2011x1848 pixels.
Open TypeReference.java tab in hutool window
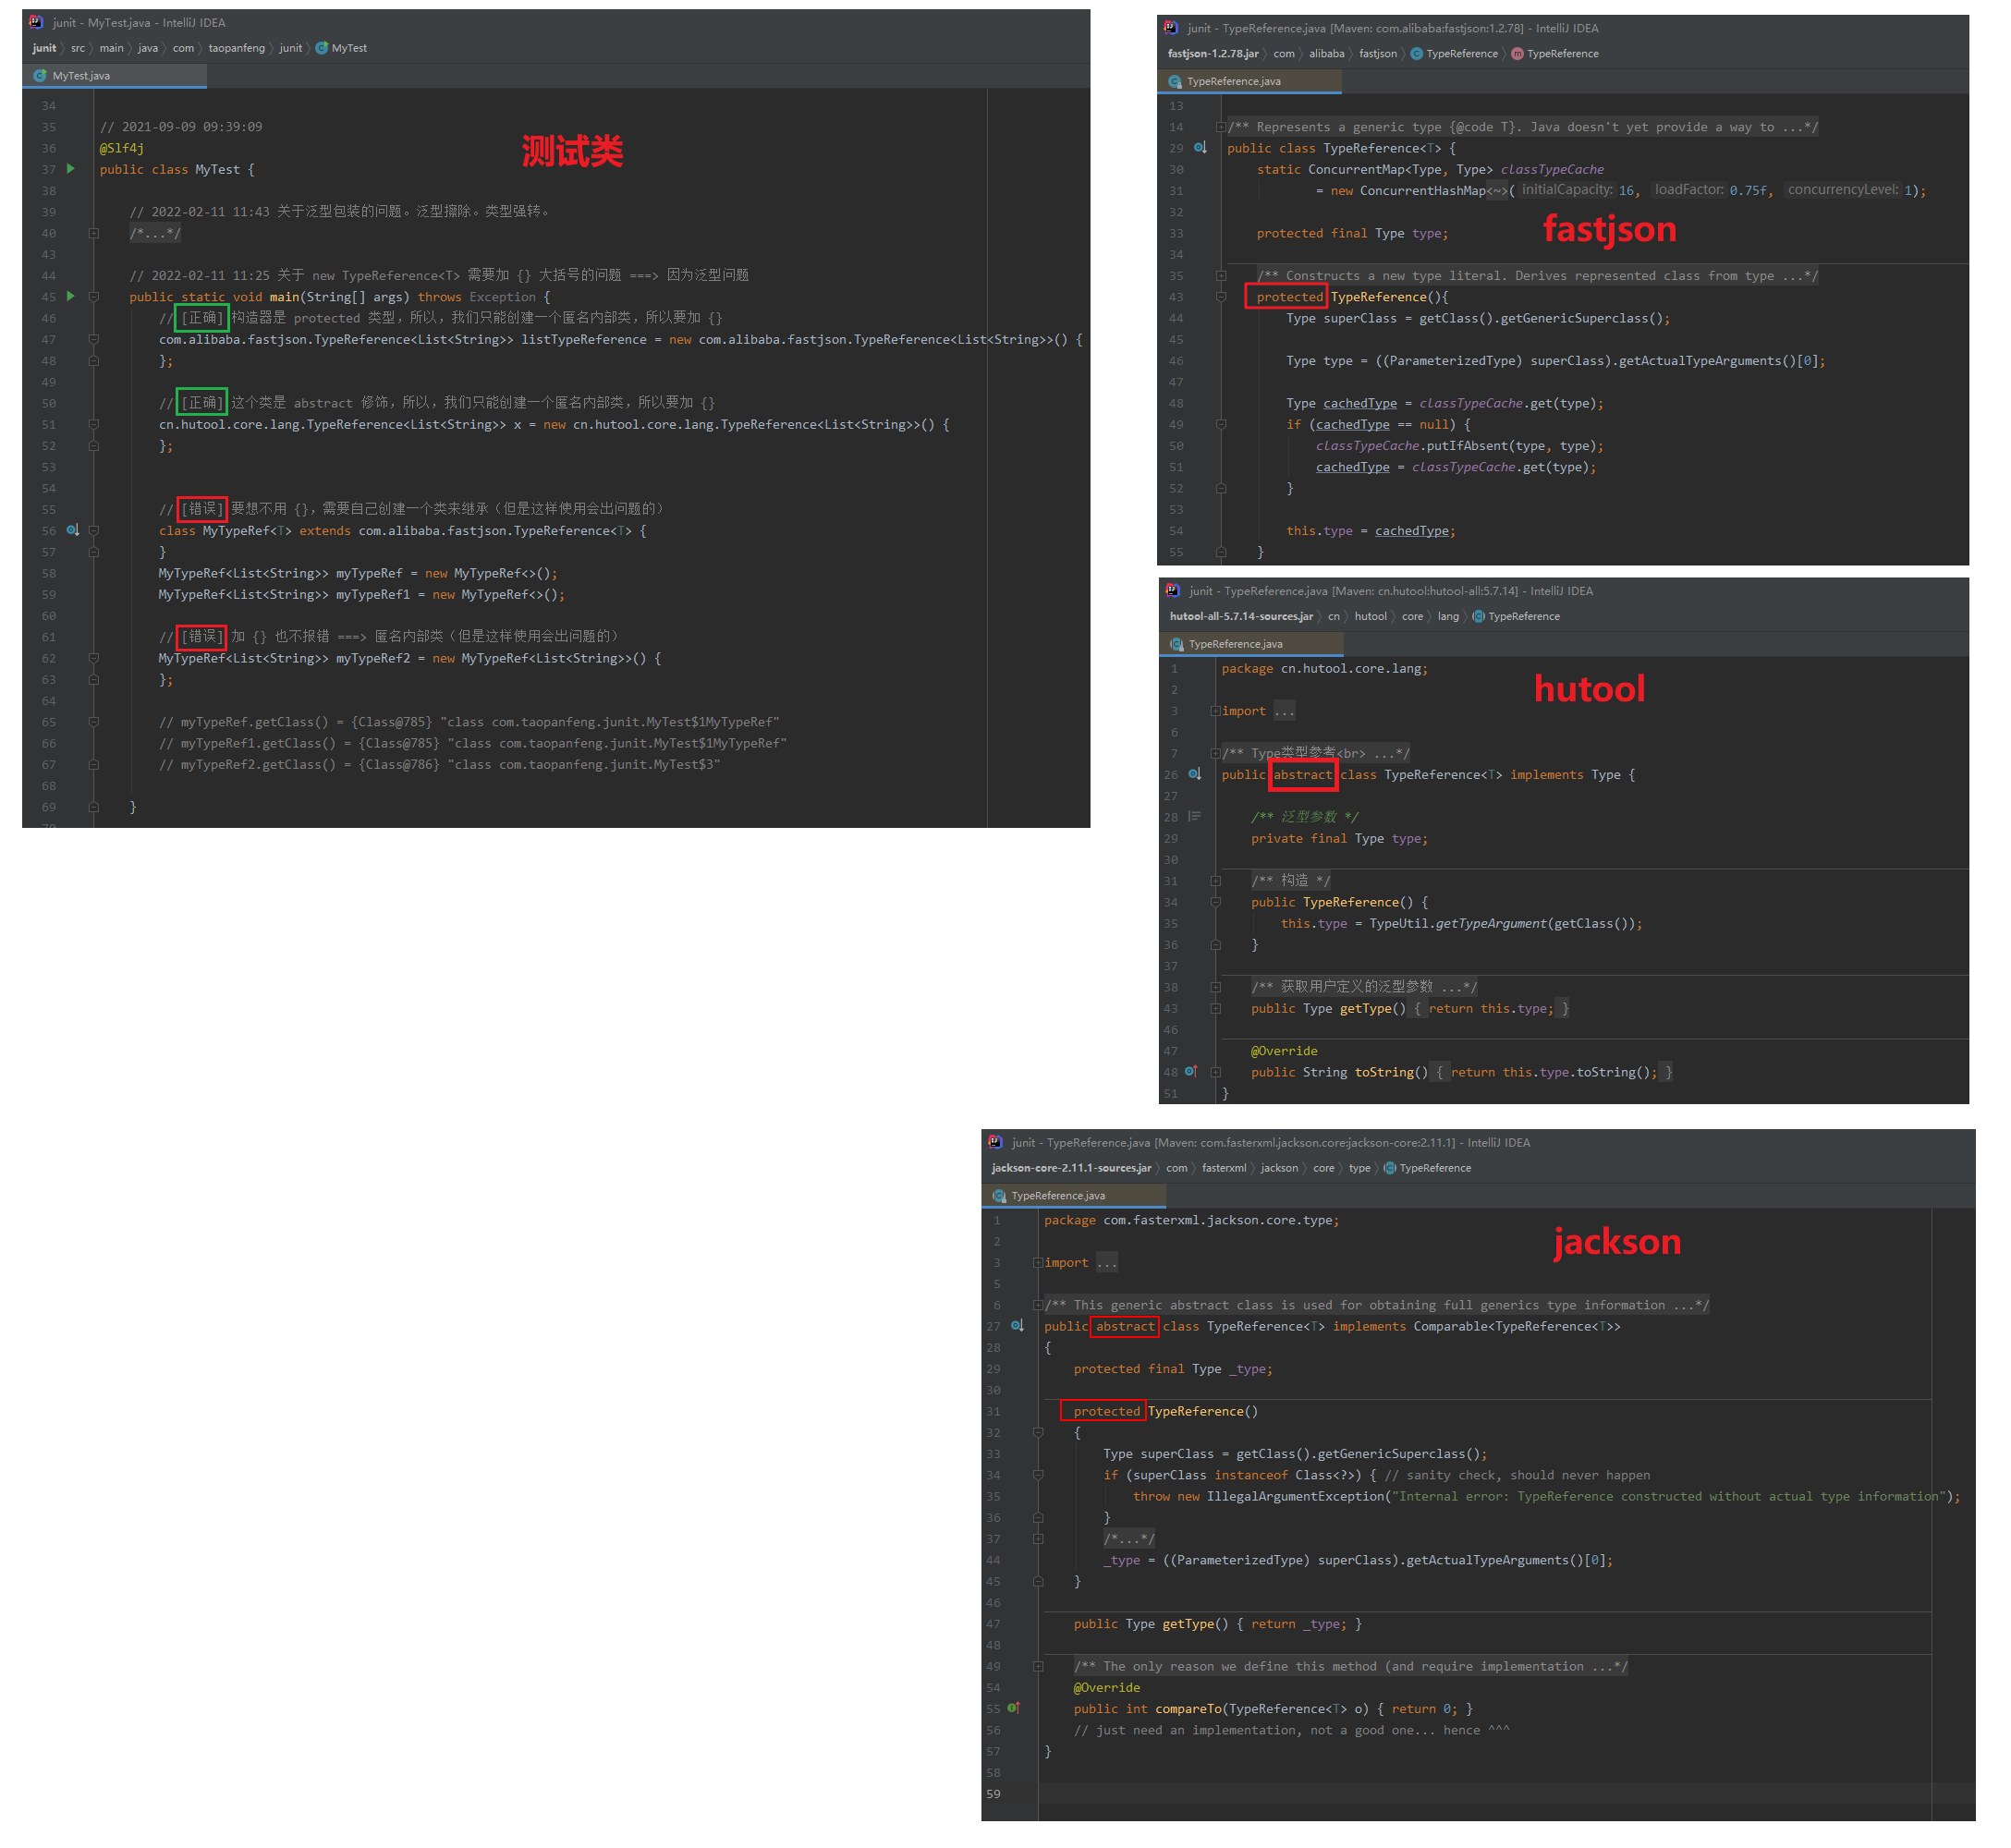pyautogui.click(x=1251, y=645)
